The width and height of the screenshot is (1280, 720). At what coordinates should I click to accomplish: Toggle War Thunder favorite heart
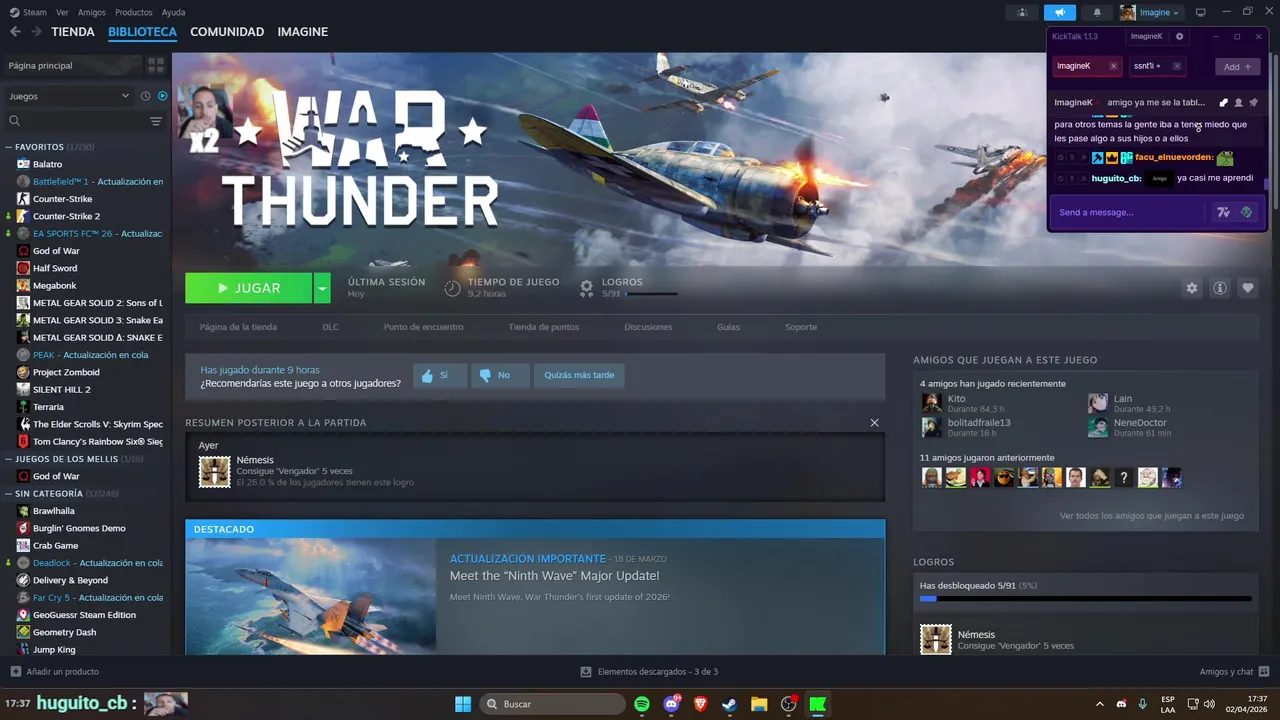pyautogui.click(x=1248, y=288)
